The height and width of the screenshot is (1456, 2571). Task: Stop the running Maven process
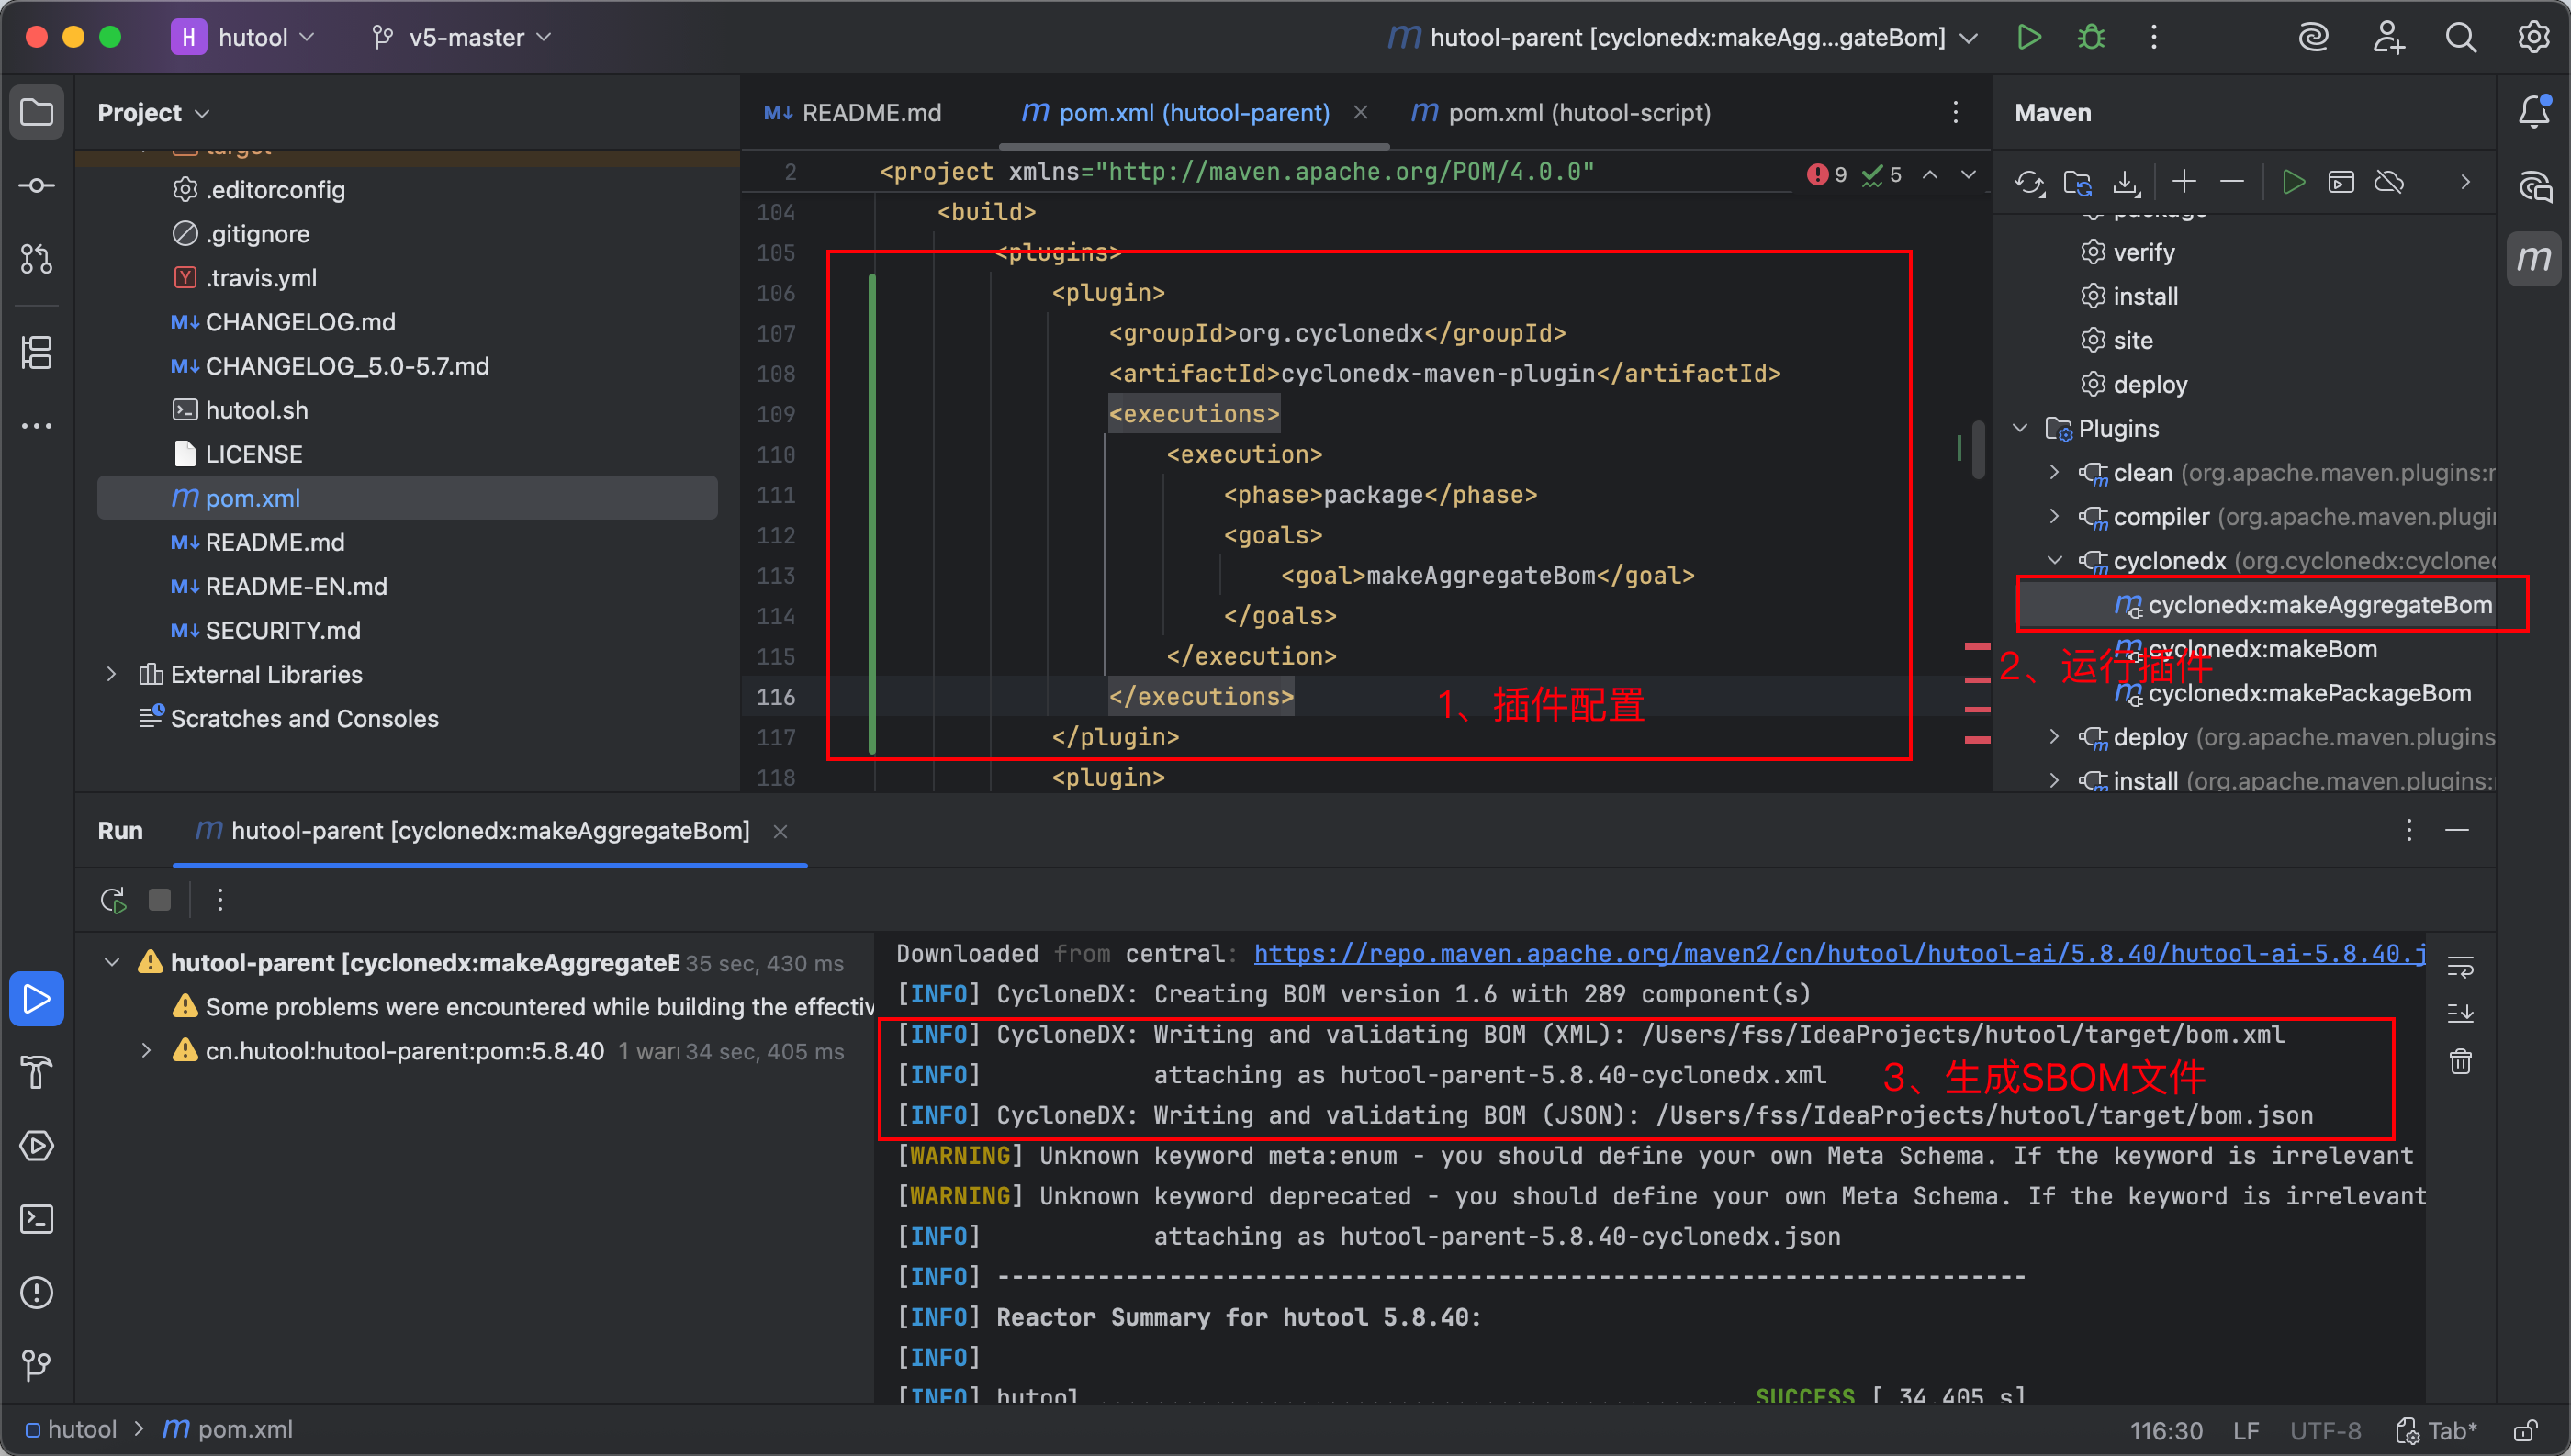pos(159,900)
